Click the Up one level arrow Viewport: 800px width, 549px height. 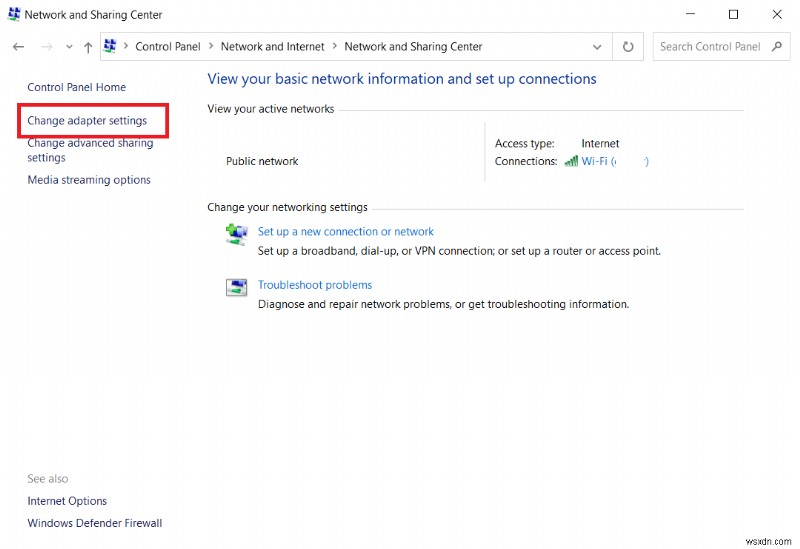[88, 47]
